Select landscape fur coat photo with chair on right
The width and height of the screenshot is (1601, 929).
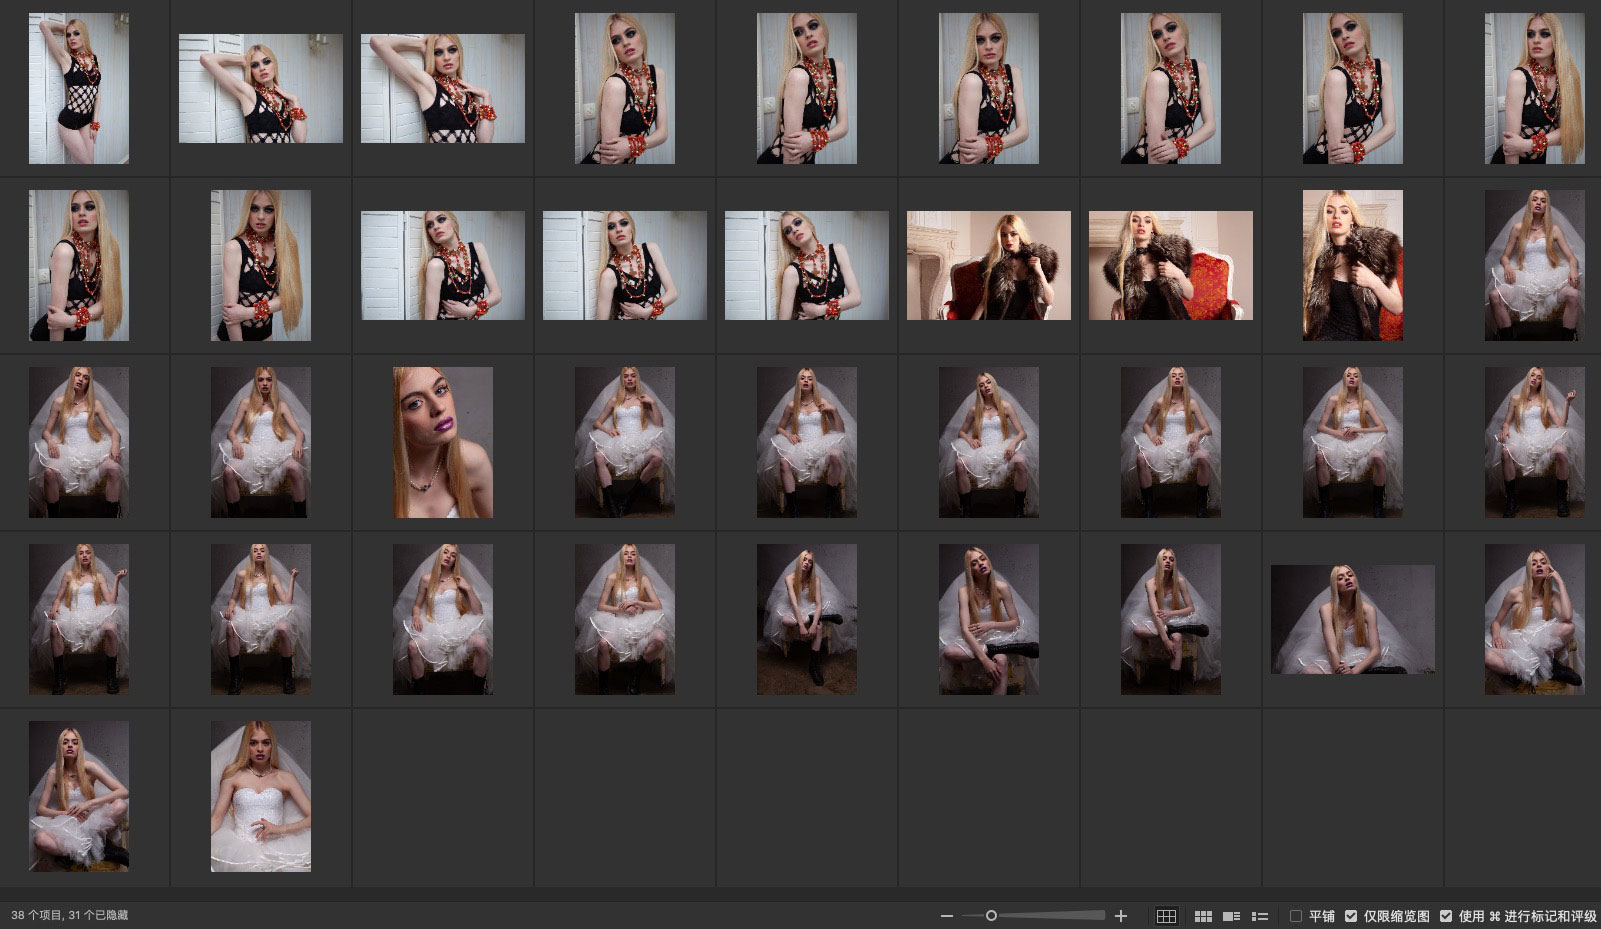point(1170,265)
